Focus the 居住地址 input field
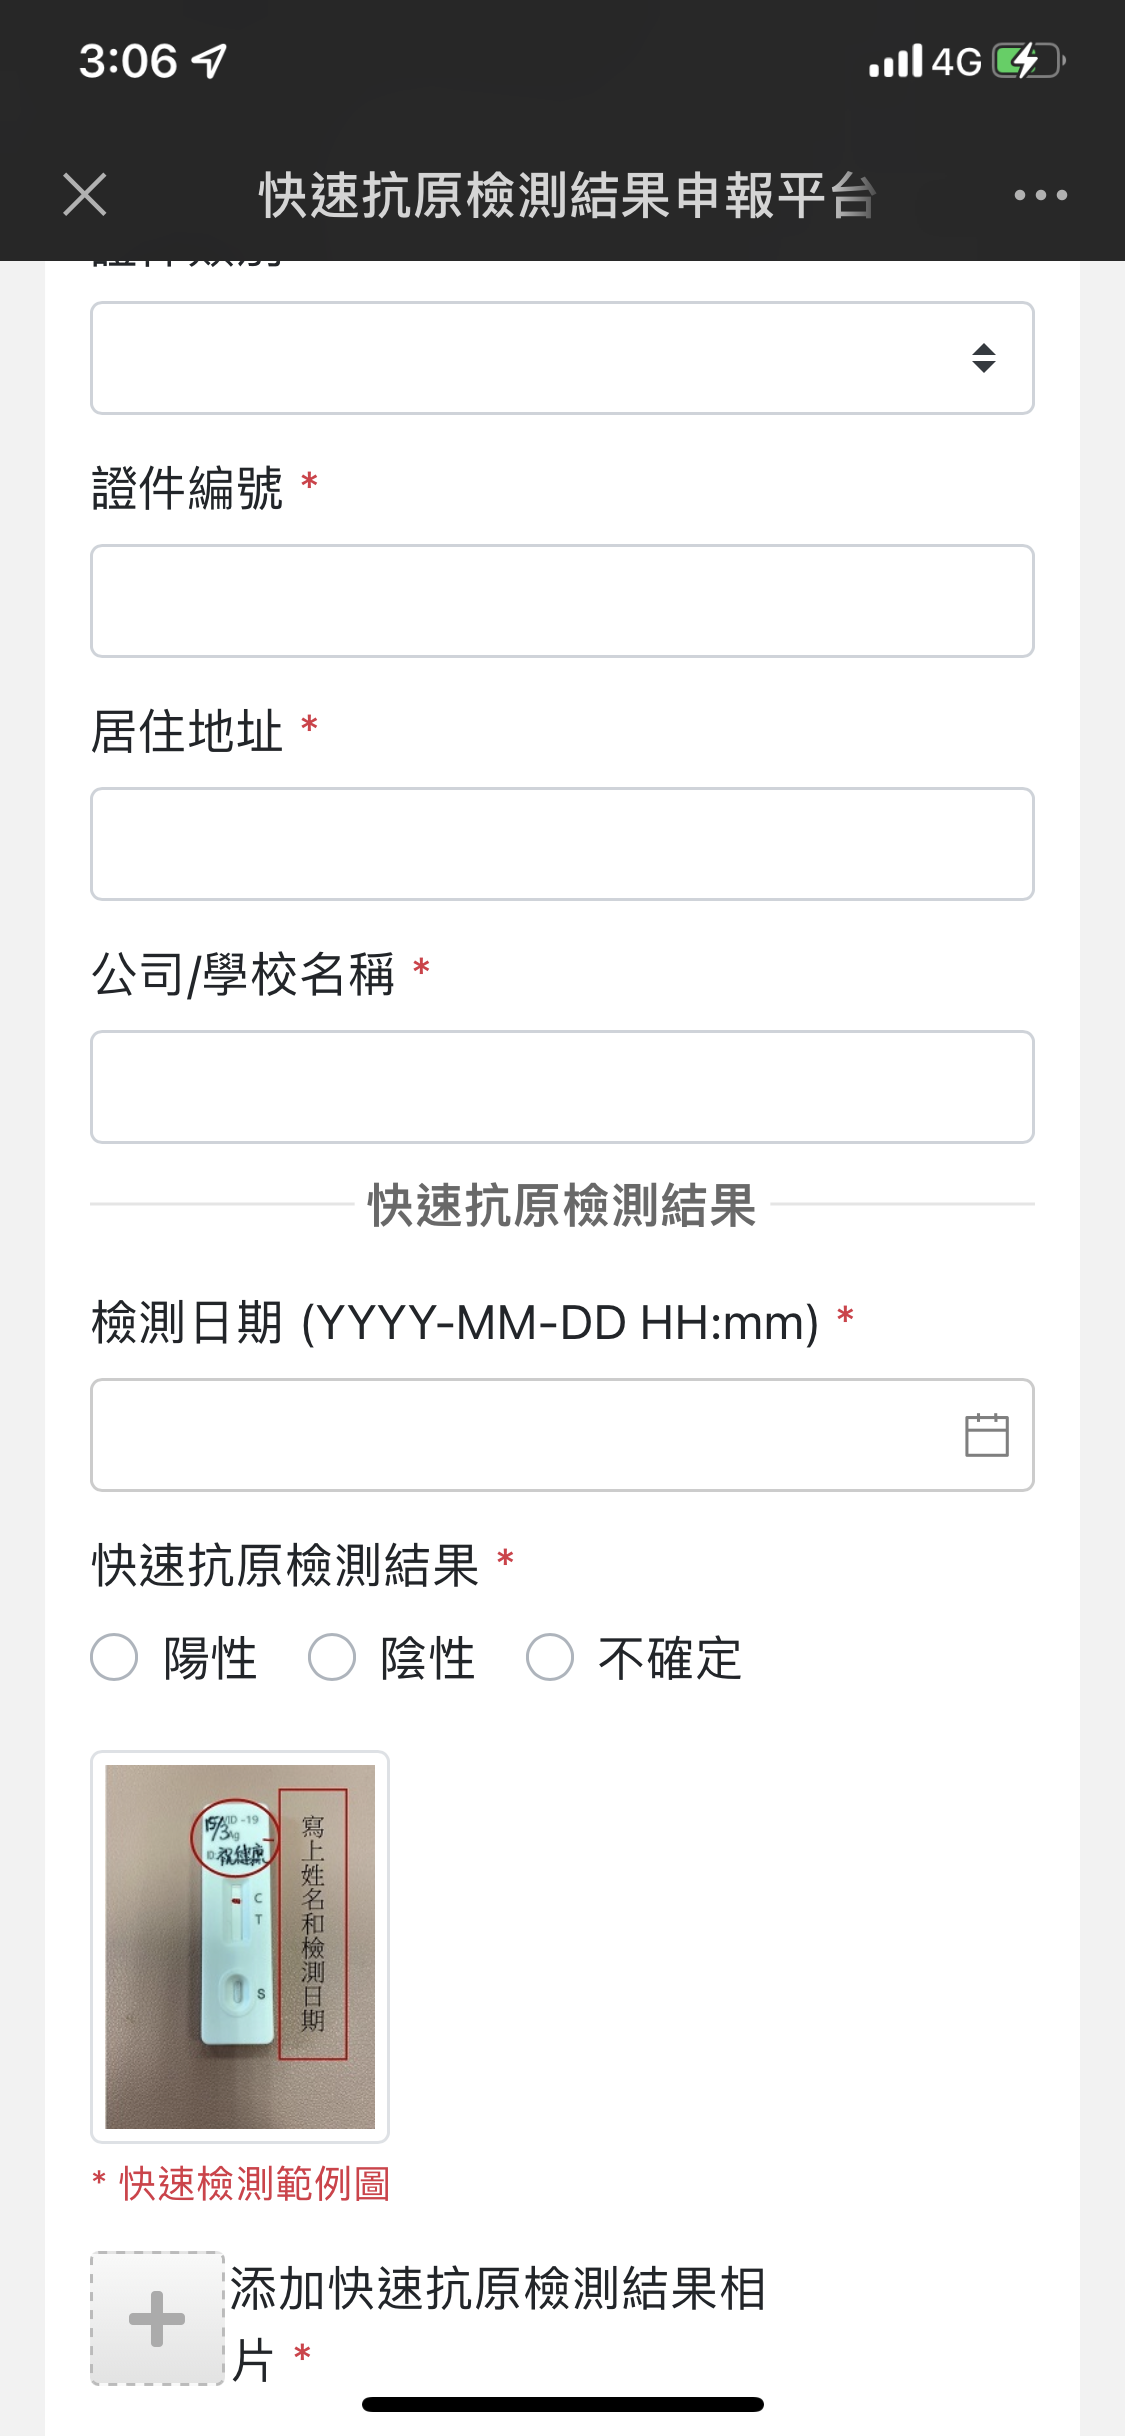 pos(562,844)
